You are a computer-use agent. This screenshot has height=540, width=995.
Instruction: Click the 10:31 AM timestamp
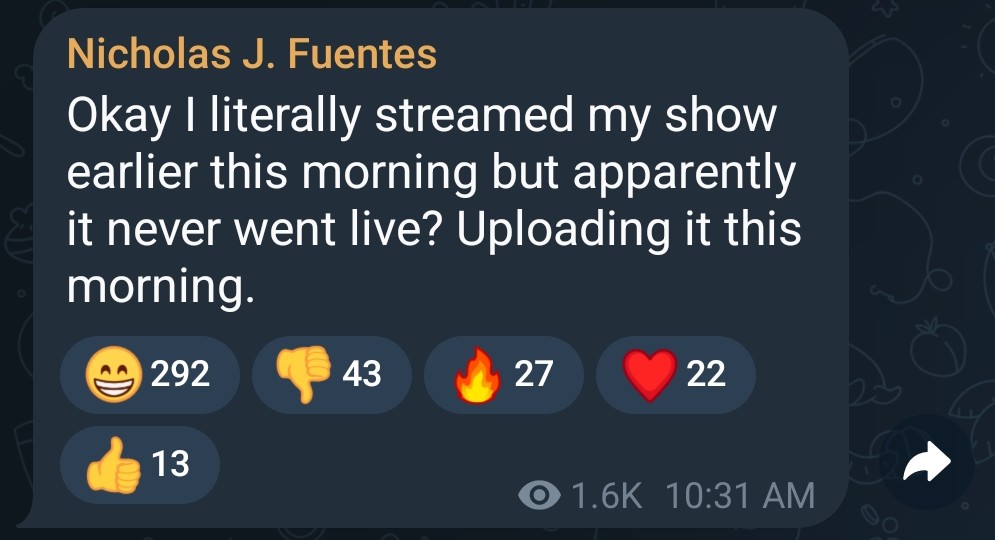[738, 495]
